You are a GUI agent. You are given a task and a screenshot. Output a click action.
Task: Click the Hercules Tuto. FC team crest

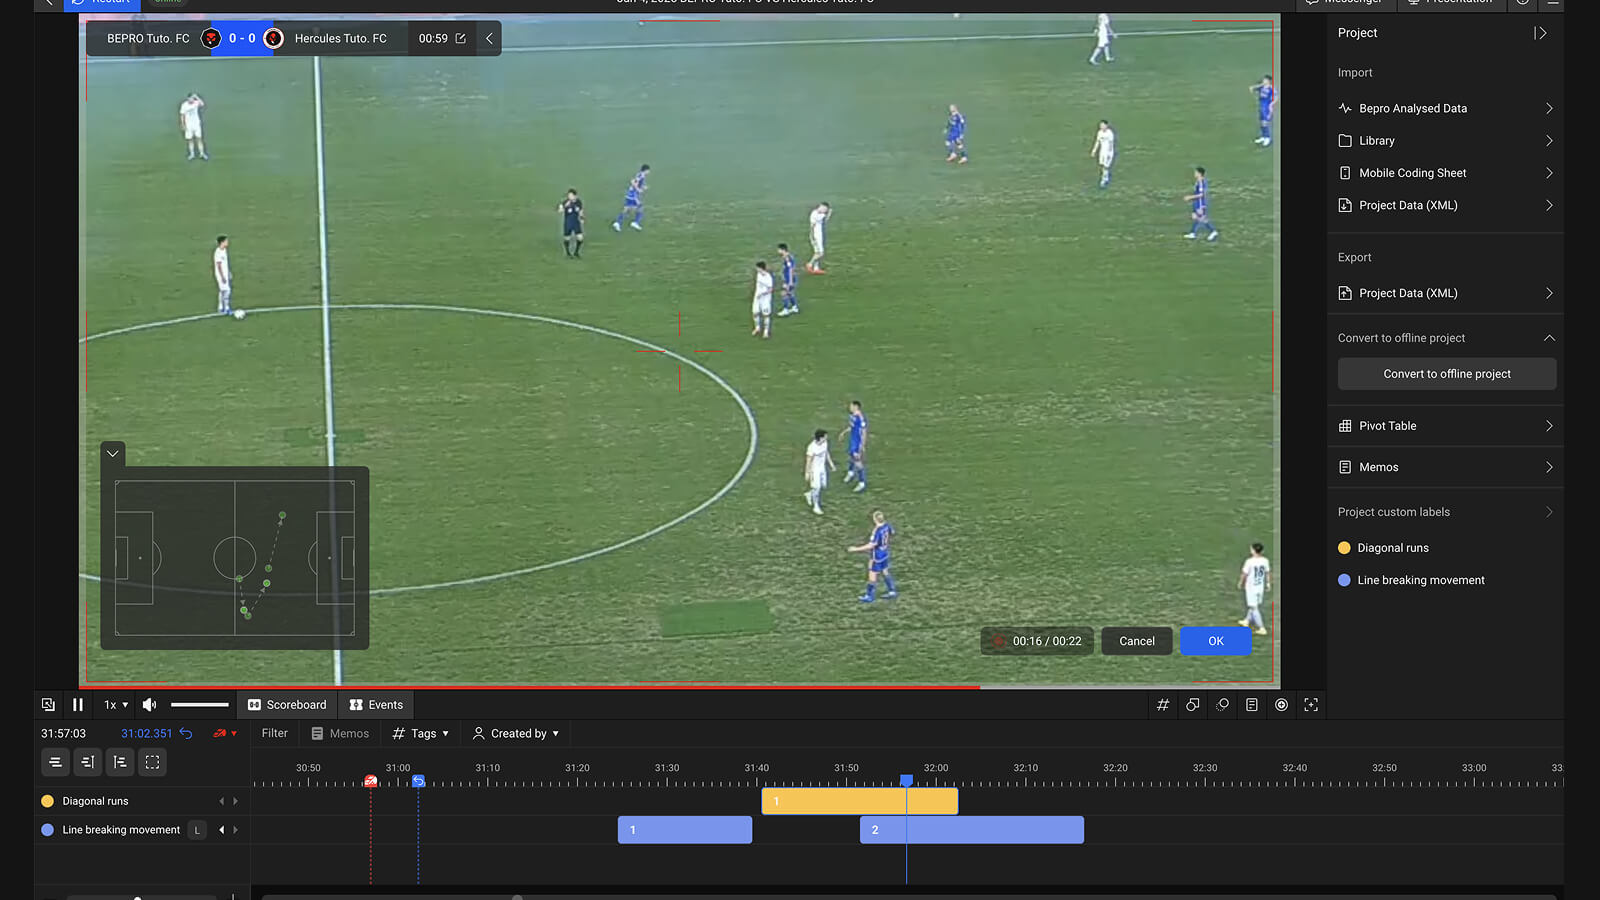273,39
